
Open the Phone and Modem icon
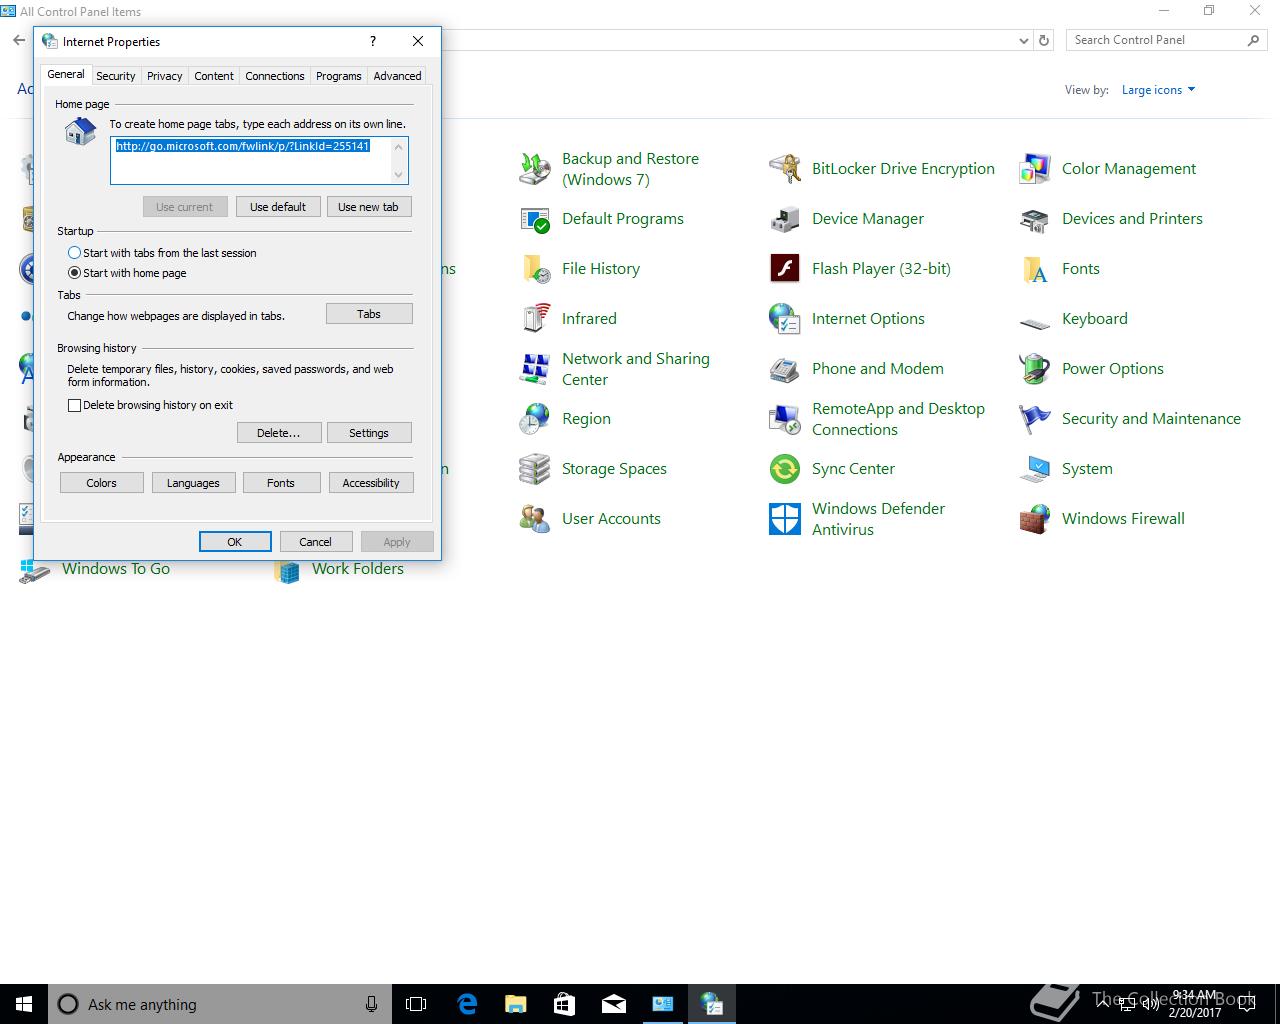pos(785,369)
